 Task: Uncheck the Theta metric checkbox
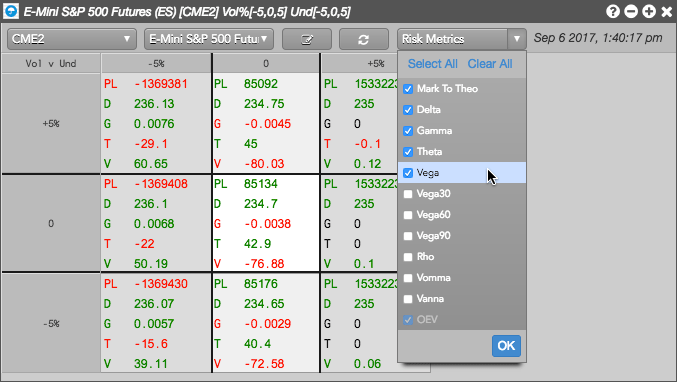coord(408,152)
